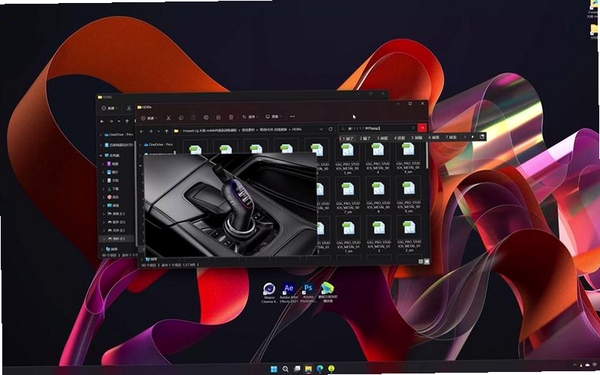Click the car gear shifter preview image
600x375 pixels.
click(230, 205)
